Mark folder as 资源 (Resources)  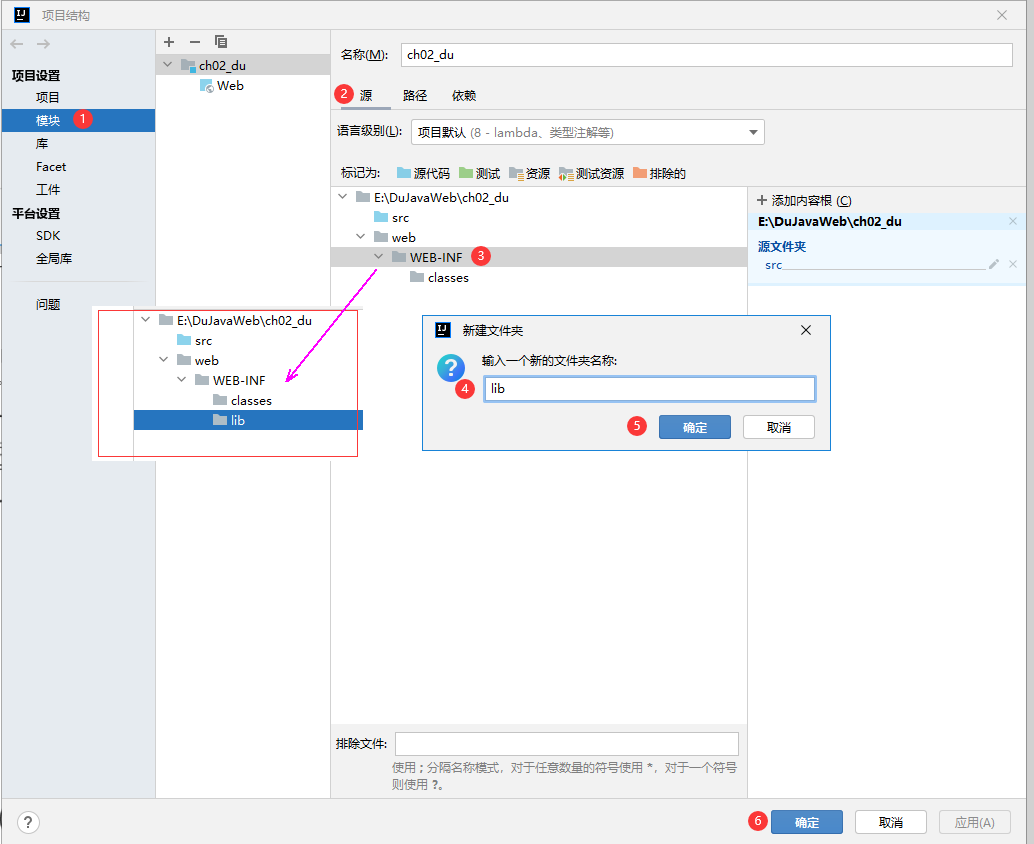pos(530,173)
